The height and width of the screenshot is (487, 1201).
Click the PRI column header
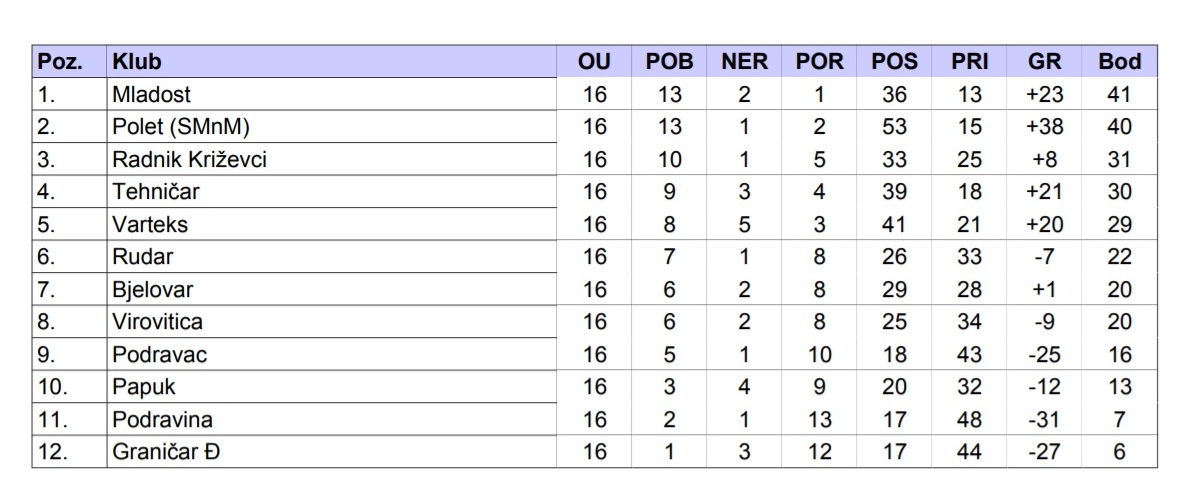coord(969,61)
